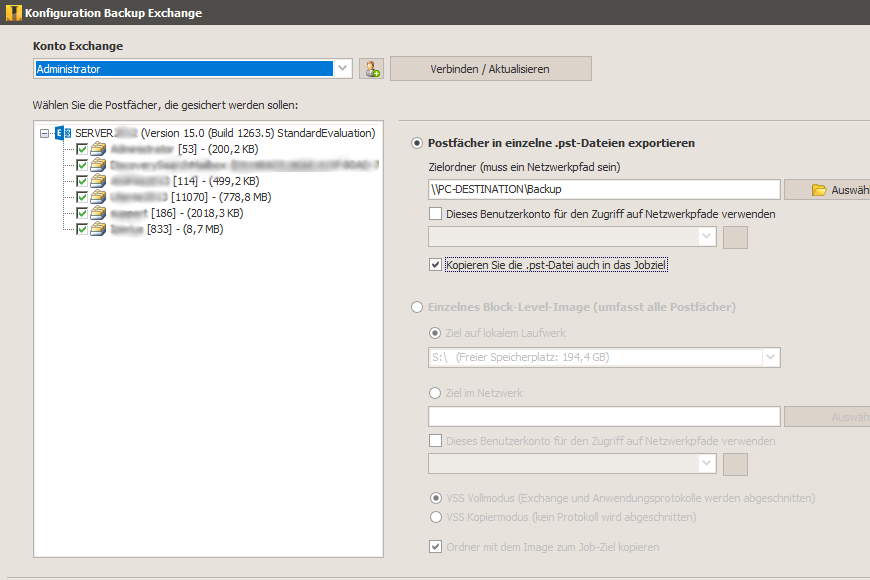Check user account option under 'Ziel im Netzwerk'
Screen dimensions: 870x580
(x=436, y=441)
